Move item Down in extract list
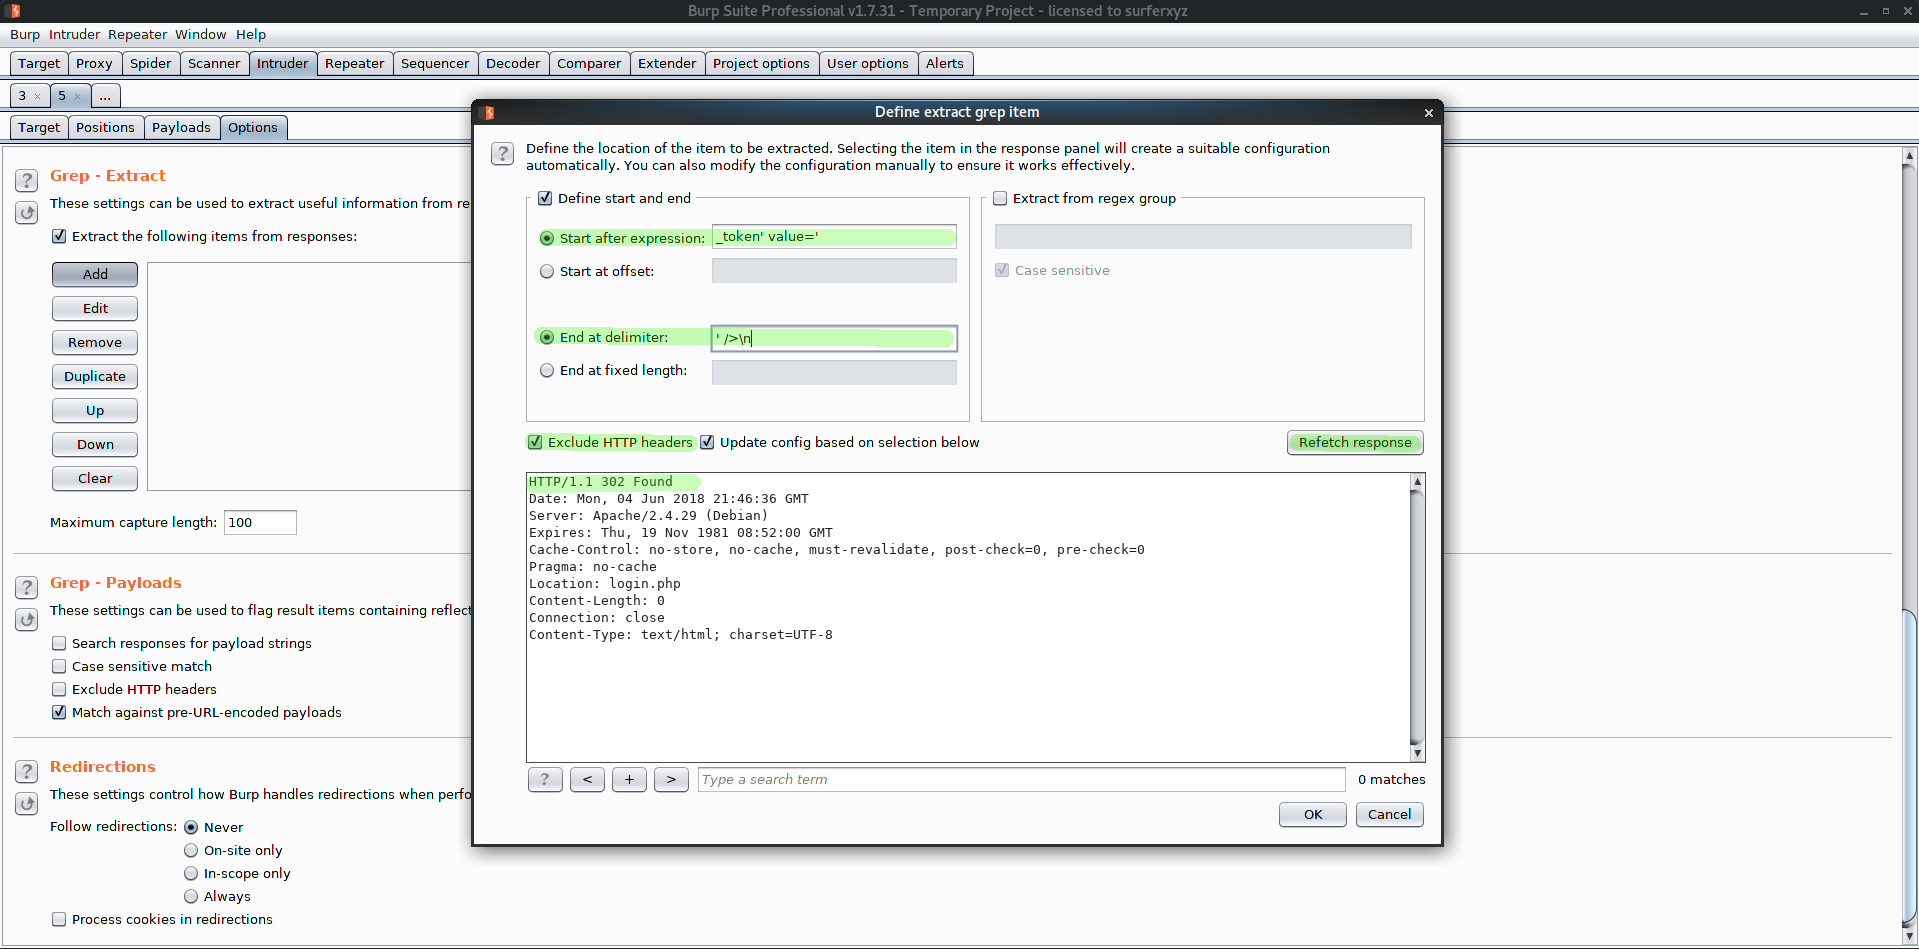Viewport: 1919px width, 949px height. coord(95,444)
